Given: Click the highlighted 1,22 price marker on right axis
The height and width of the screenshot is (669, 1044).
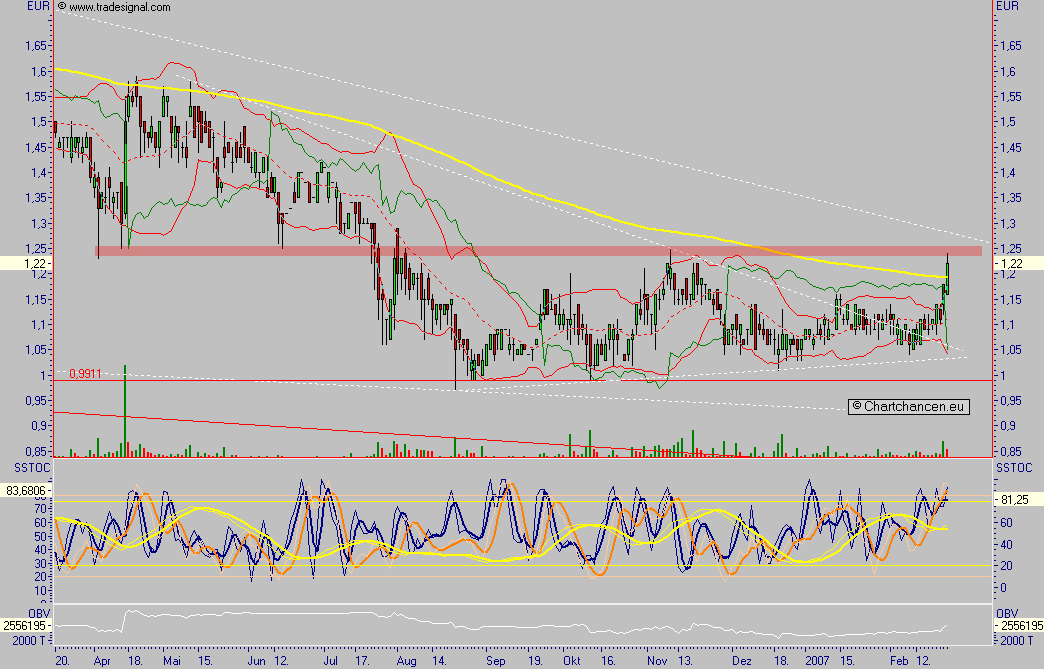Looking at the screenshot, I should [x=1011, y=262].
